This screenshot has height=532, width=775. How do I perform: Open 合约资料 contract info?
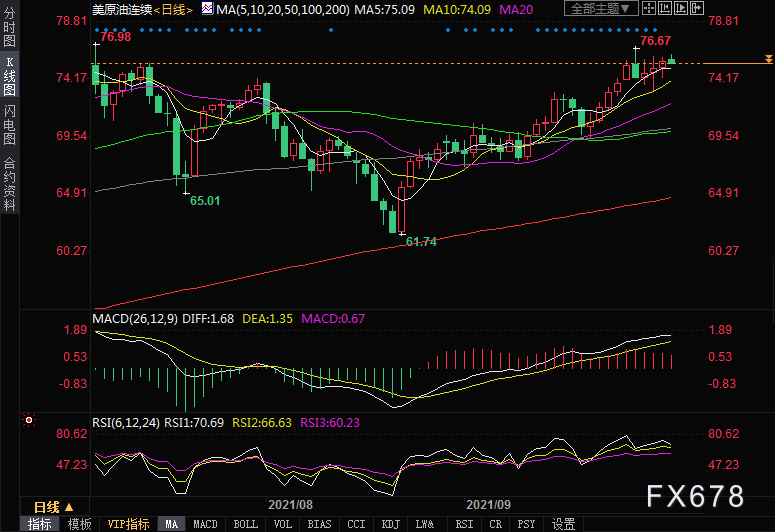click(9, 184)
